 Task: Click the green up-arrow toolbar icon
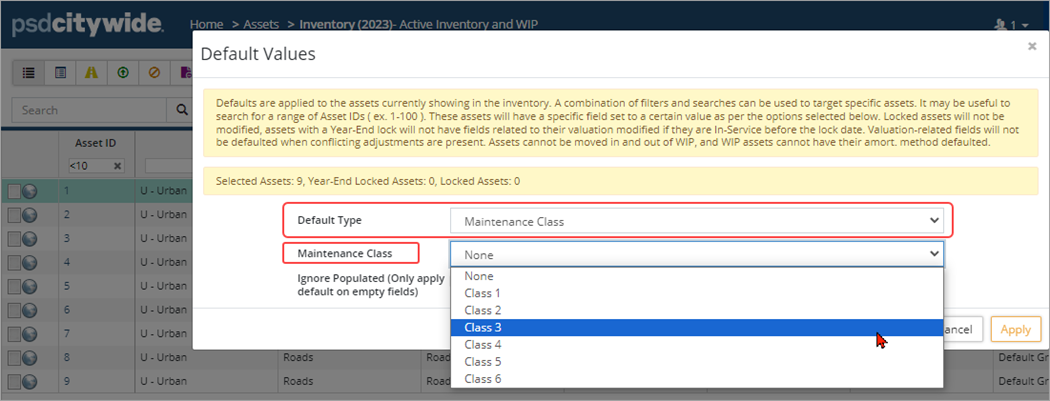click(x=122, y=73)
